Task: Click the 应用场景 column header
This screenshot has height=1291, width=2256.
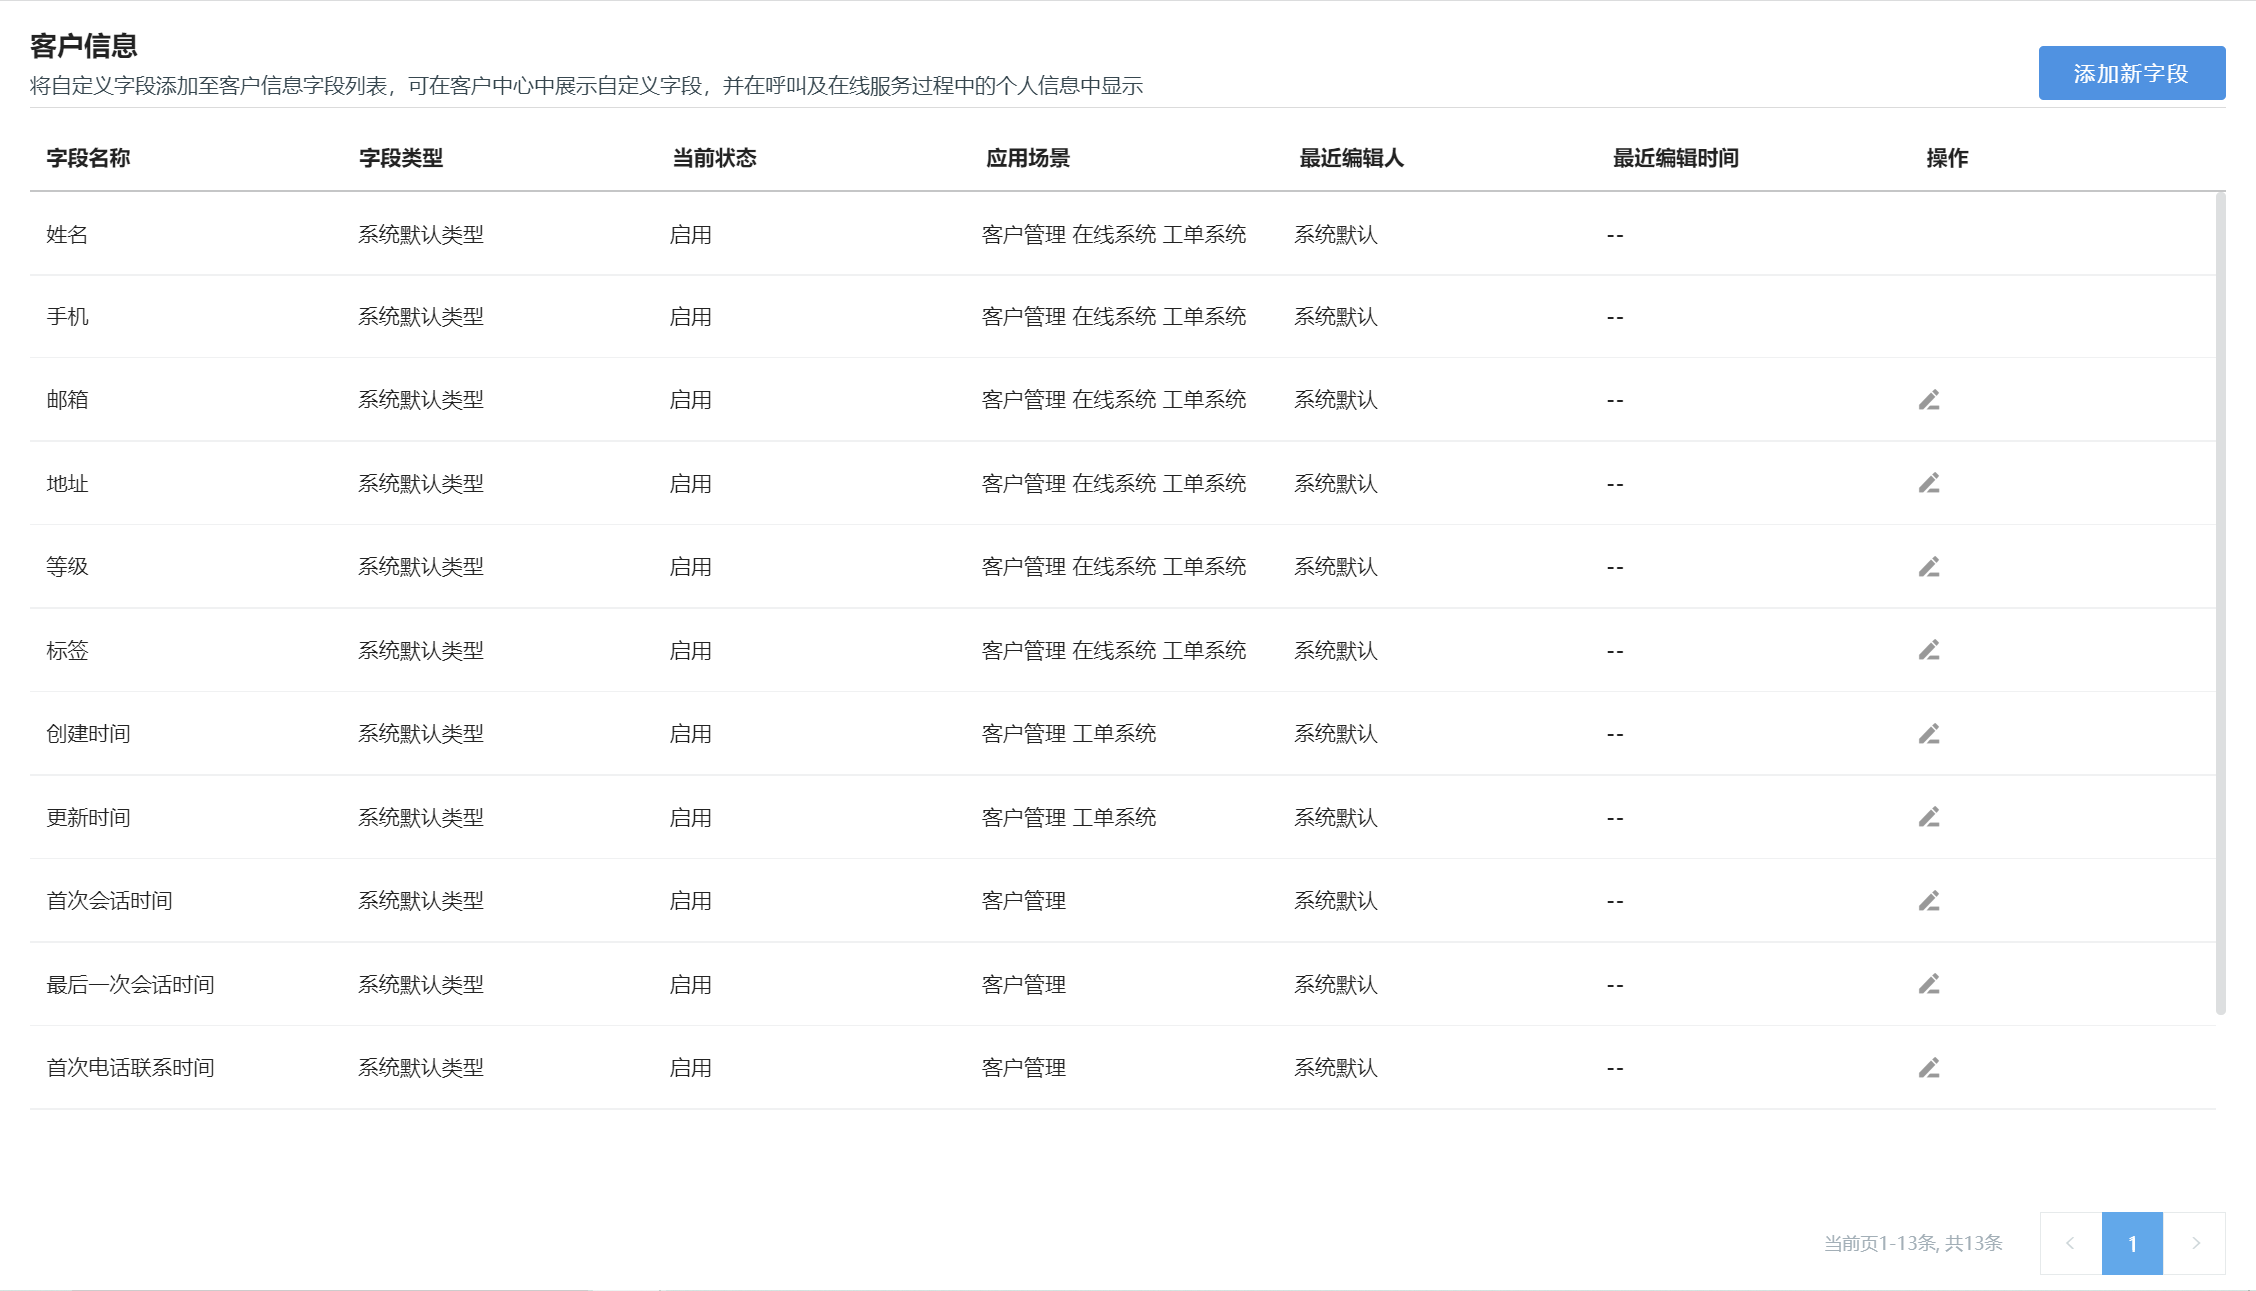Action: 1028,158
